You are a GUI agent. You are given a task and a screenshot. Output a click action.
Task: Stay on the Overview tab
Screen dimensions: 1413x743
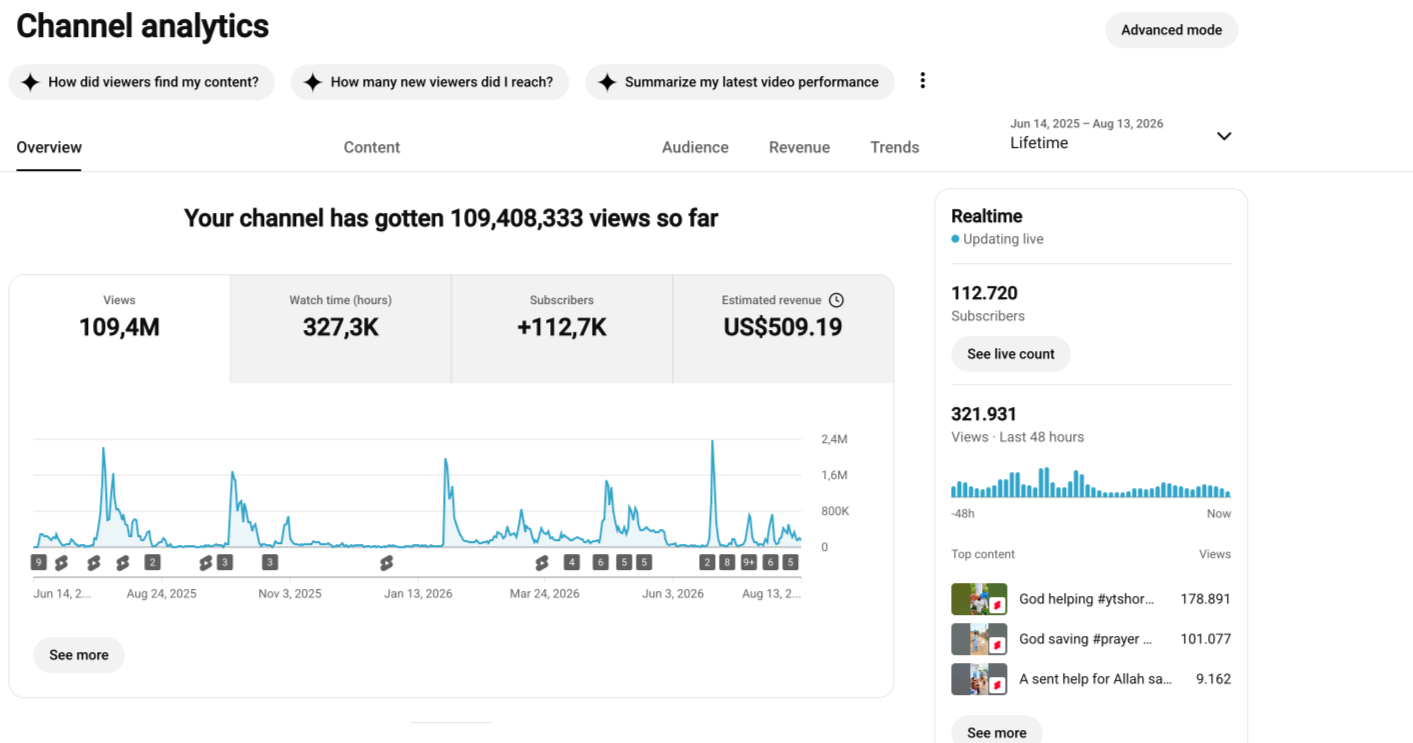pos(49,147)
